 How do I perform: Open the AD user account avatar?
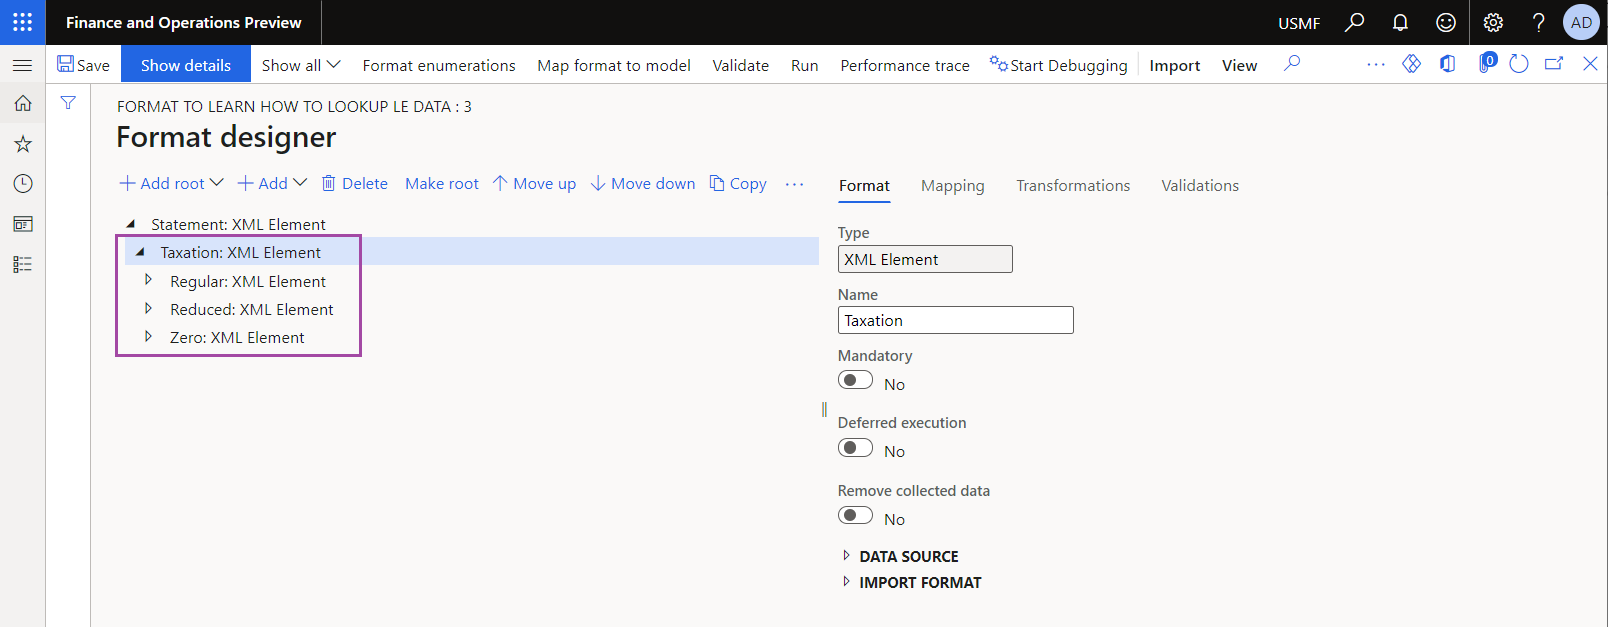1581,22
